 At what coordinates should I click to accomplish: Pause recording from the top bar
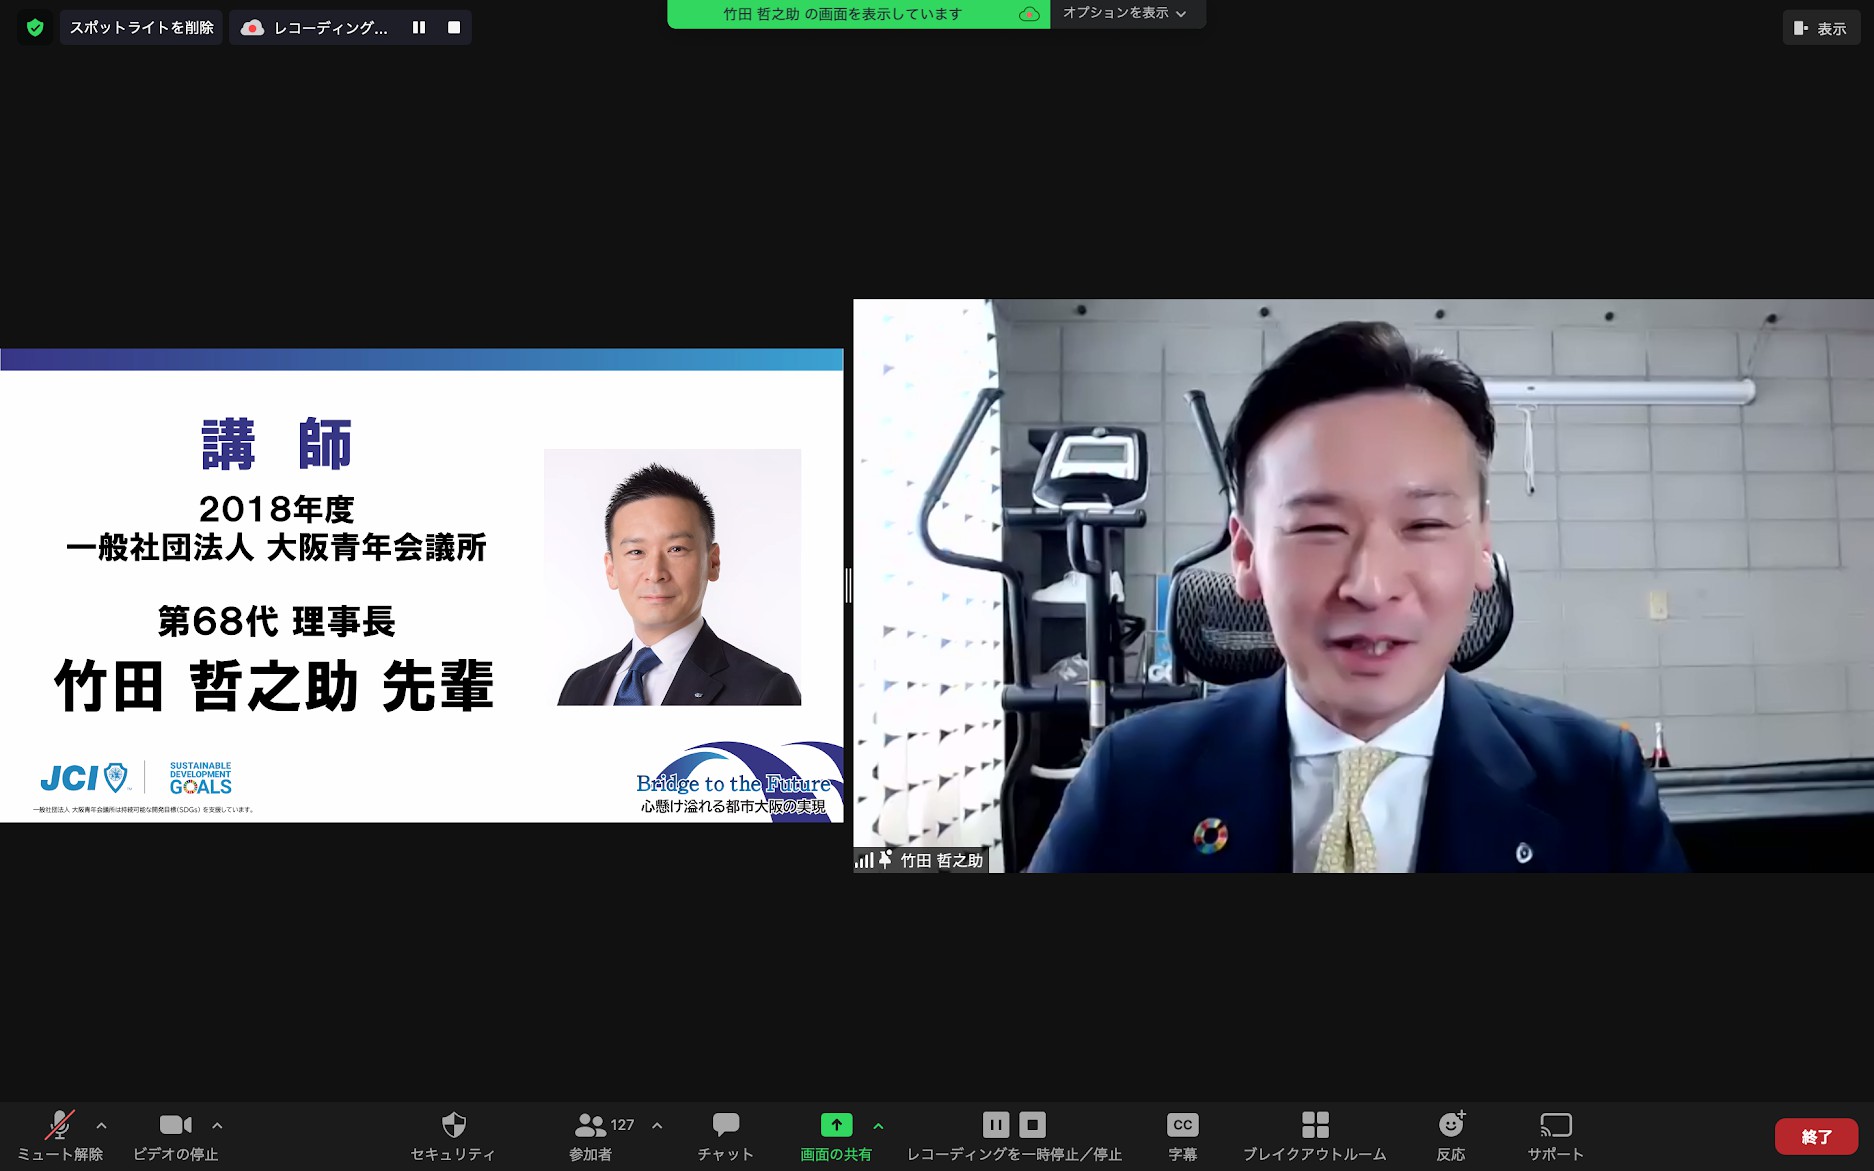(419, 28)
